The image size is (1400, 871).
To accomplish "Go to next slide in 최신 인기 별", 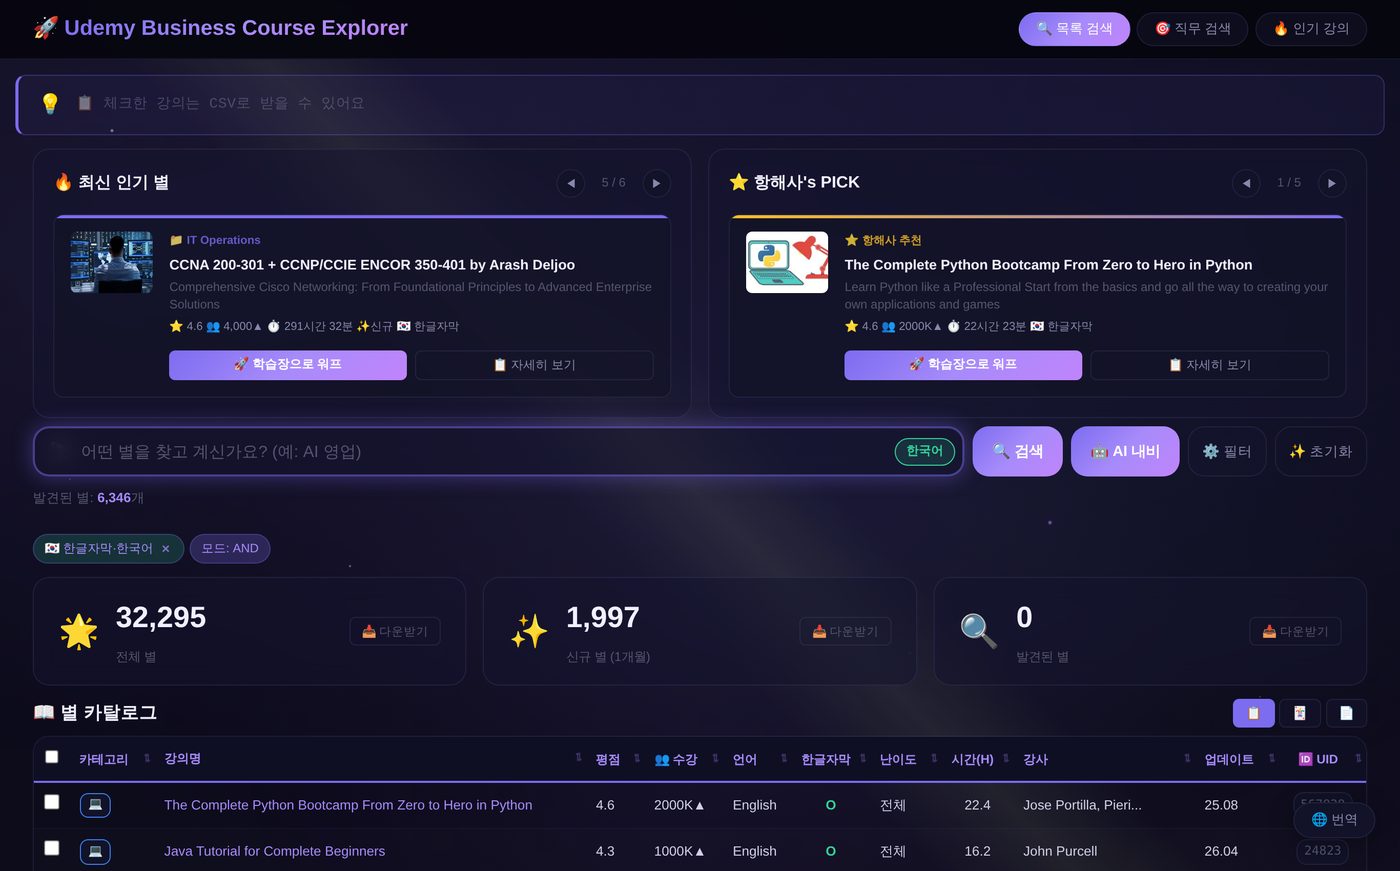I will [656, 183].
